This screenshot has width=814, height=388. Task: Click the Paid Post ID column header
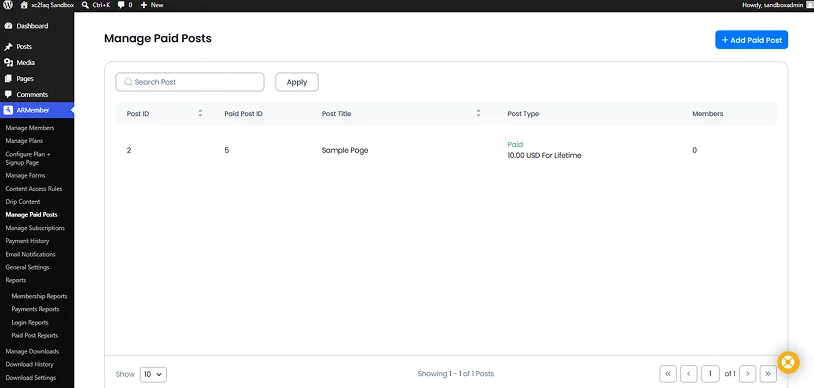pos(243,113)
